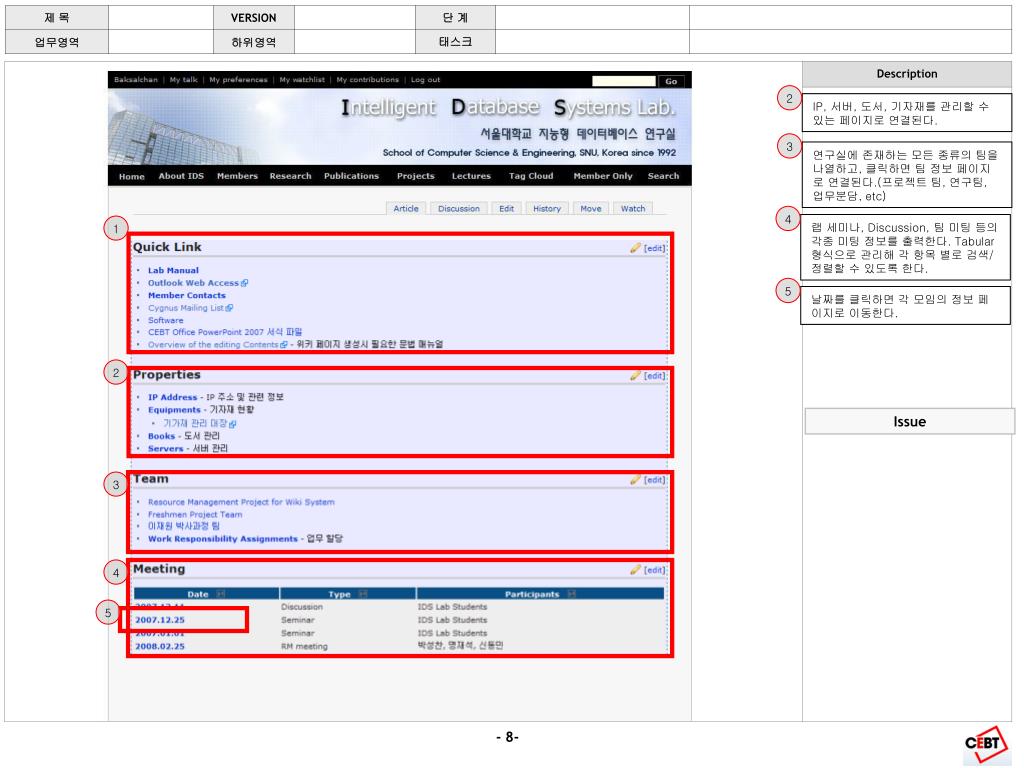
Task: Open the Freshmen Project Team link
Action: click(x=195, y=515)
